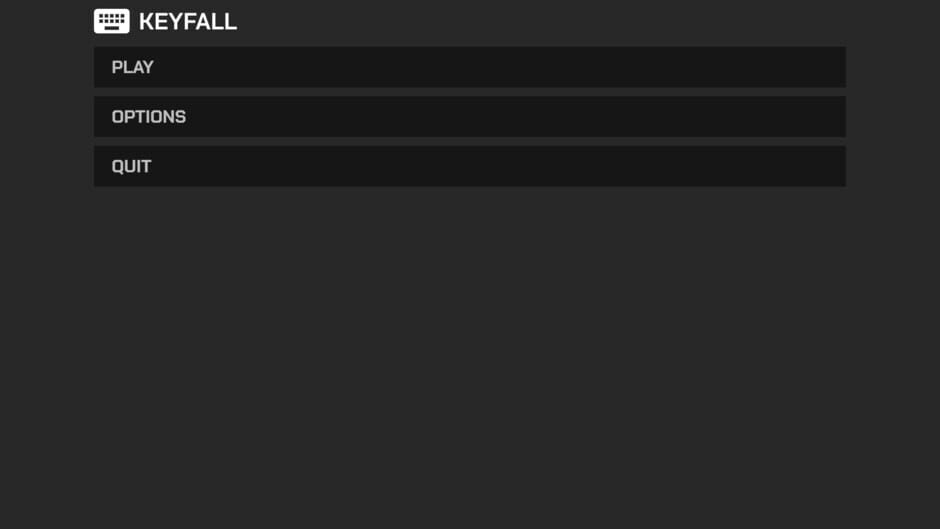
Task: Click the KEYFALL title text
Action: coord(188,22)
